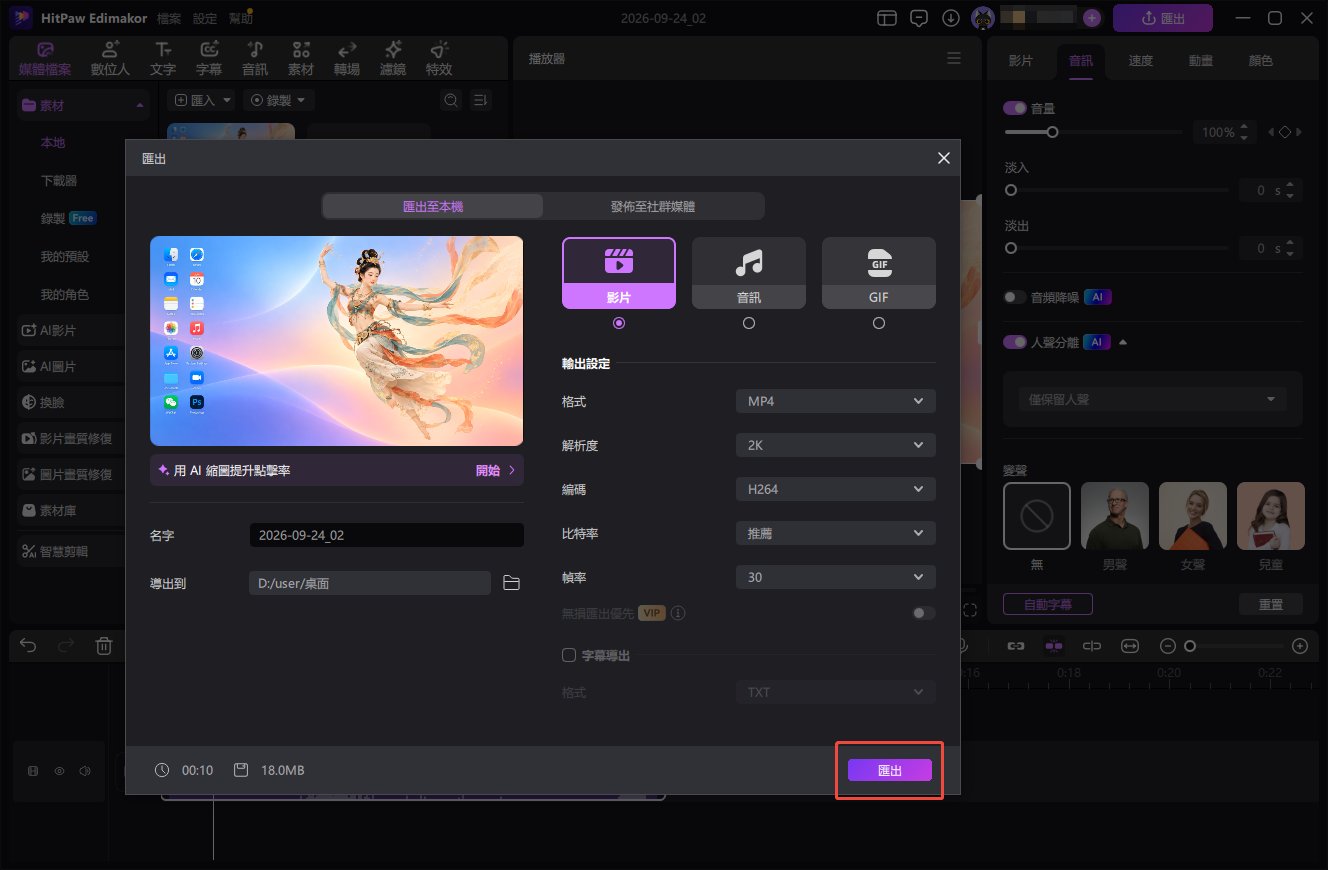The image size is (1328, 870).
Task: Open the 濾鏡 filters tab
Action: click(393, 59)
